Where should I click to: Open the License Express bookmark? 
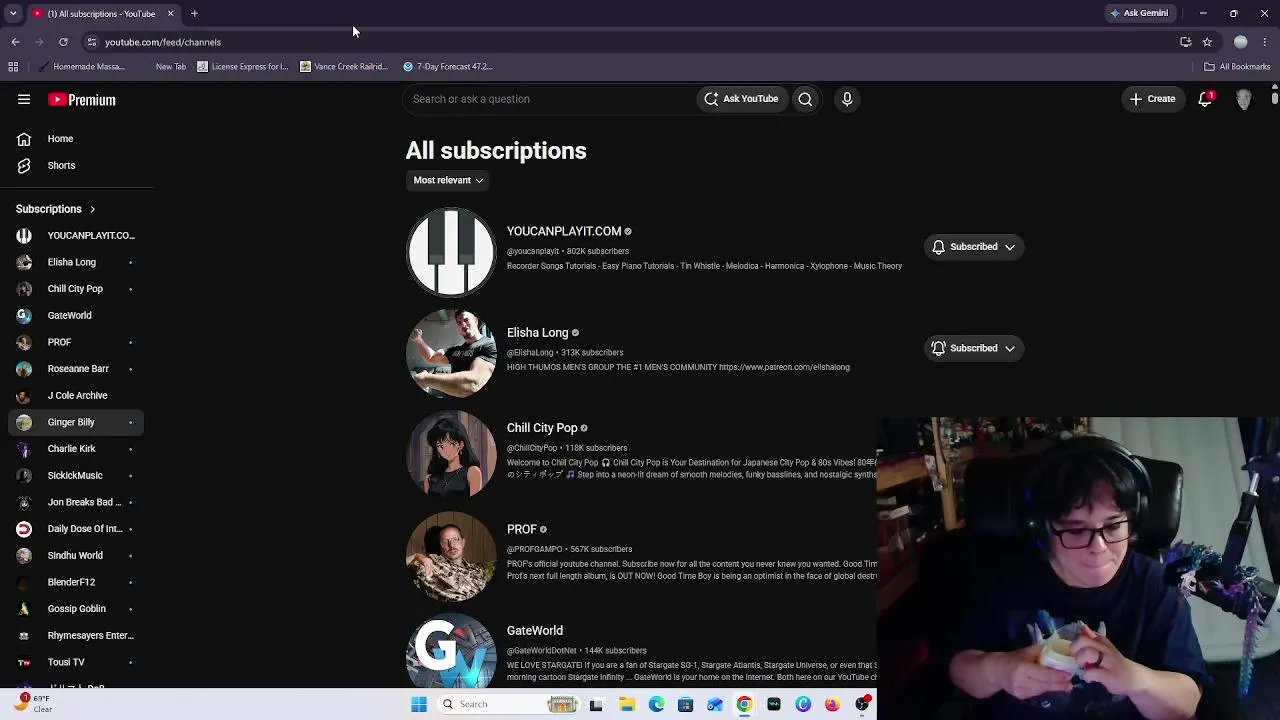242,67
